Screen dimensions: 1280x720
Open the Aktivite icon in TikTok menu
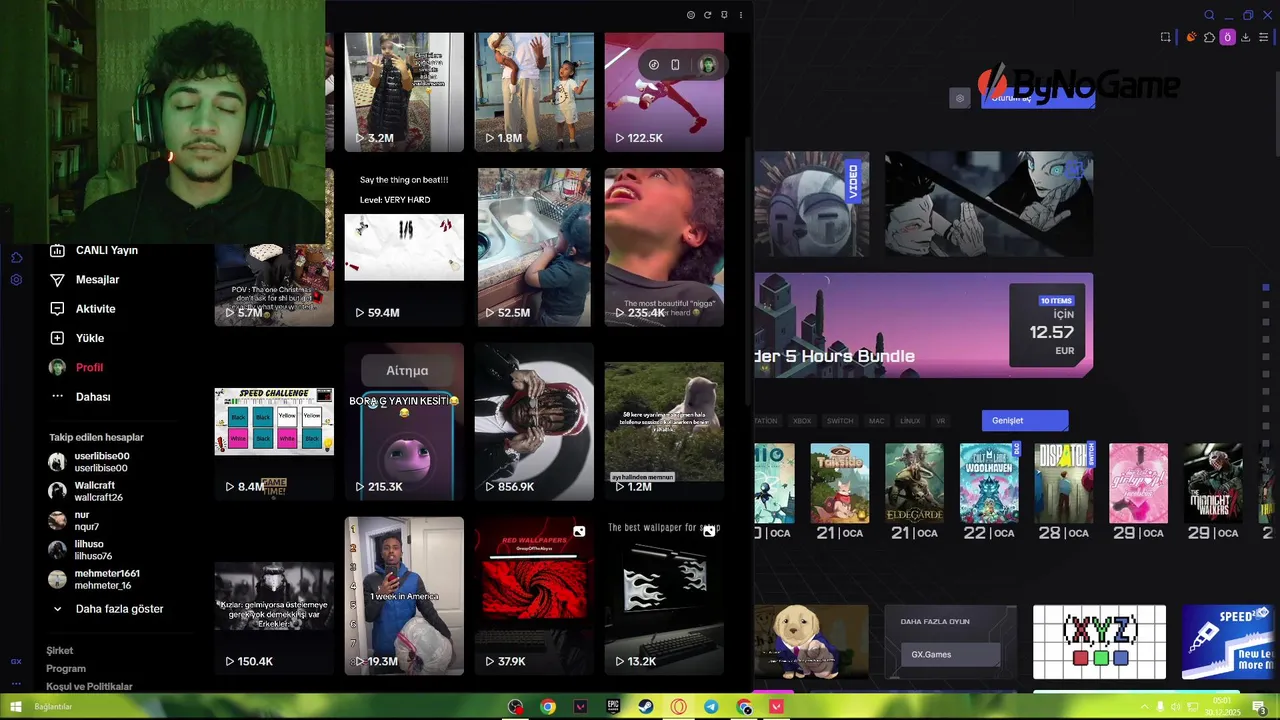coord(57,309)
